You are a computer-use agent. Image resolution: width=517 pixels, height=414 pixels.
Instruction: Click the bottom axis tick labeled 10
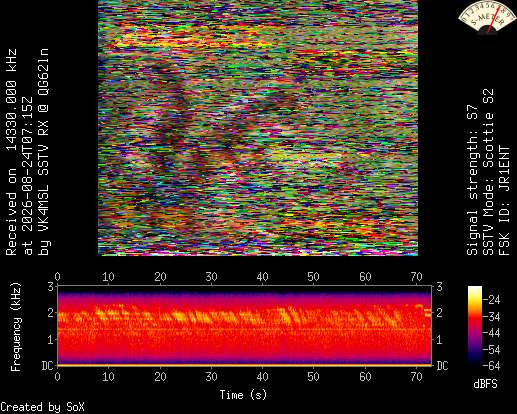pyautogui.click(x=109, y=377)
